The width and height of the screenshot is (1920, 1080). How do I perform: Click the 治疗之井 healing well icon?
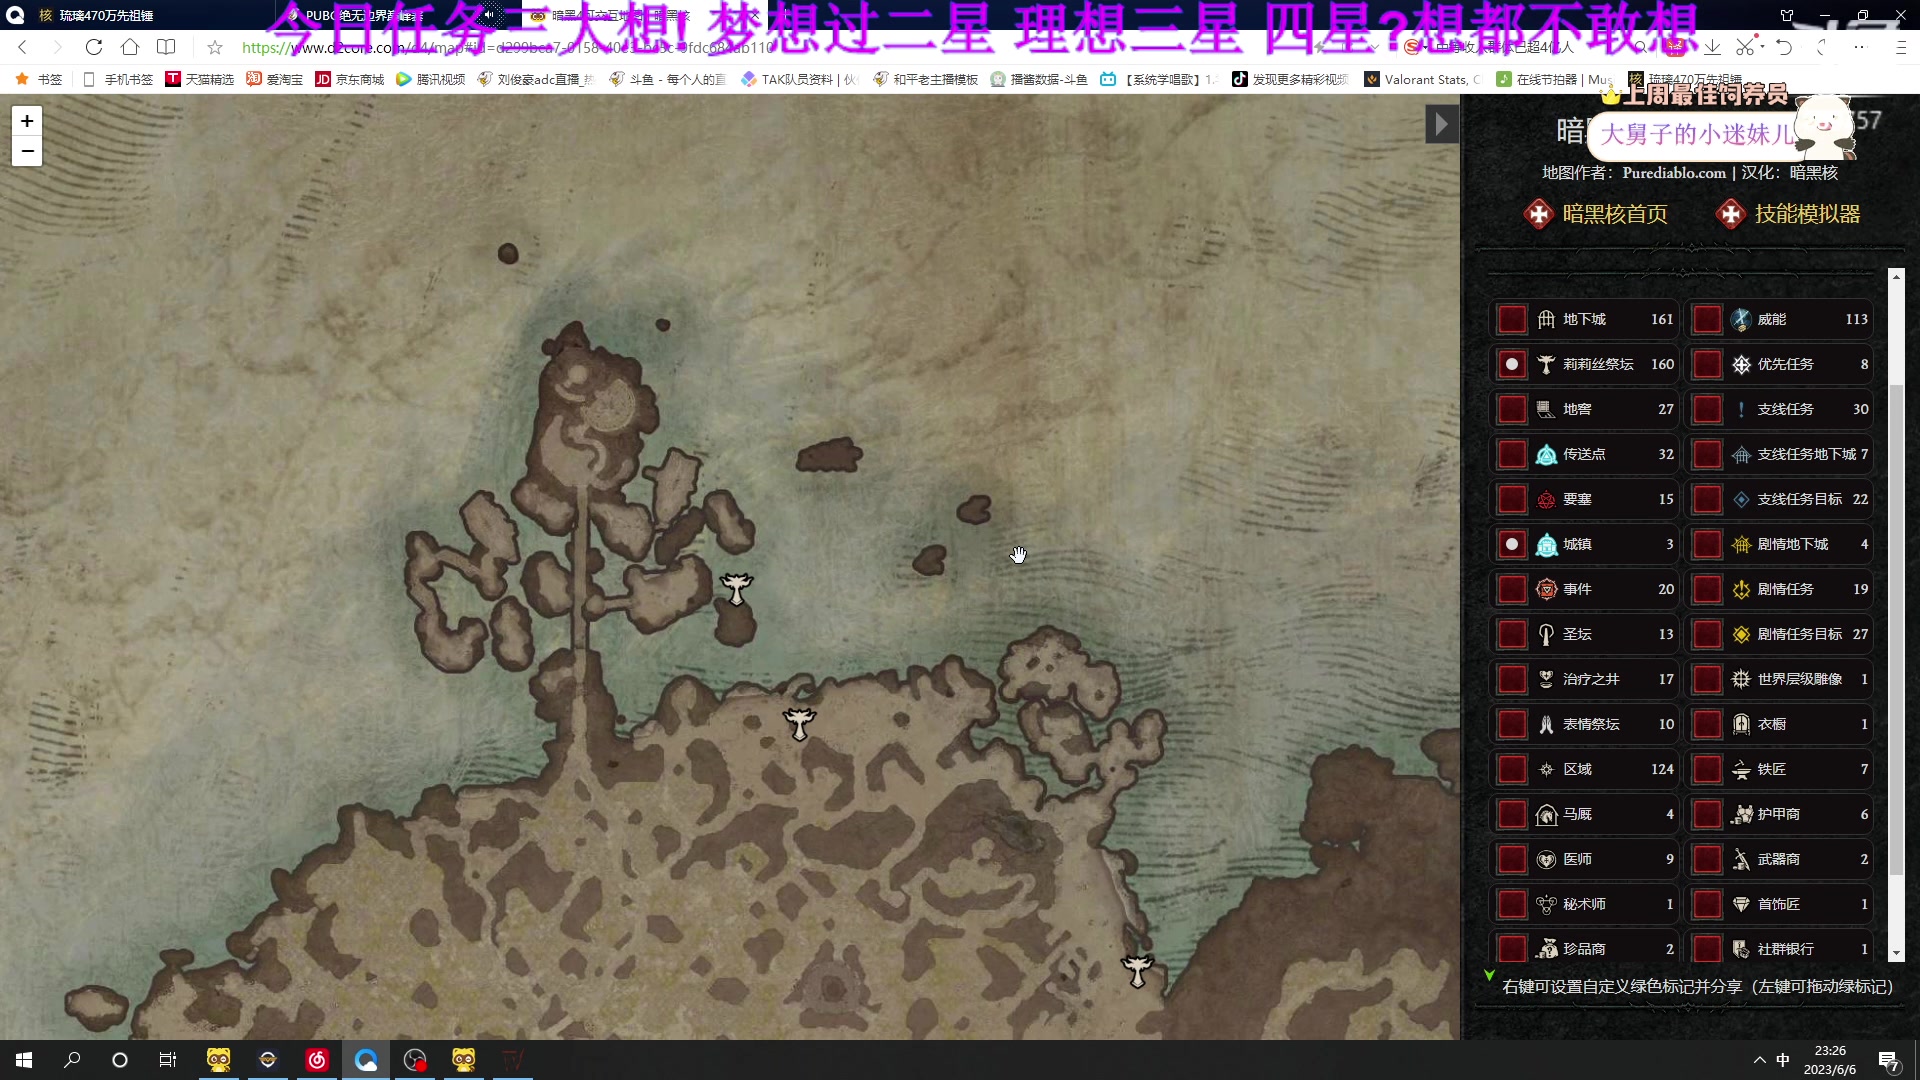click(1546, 680)
